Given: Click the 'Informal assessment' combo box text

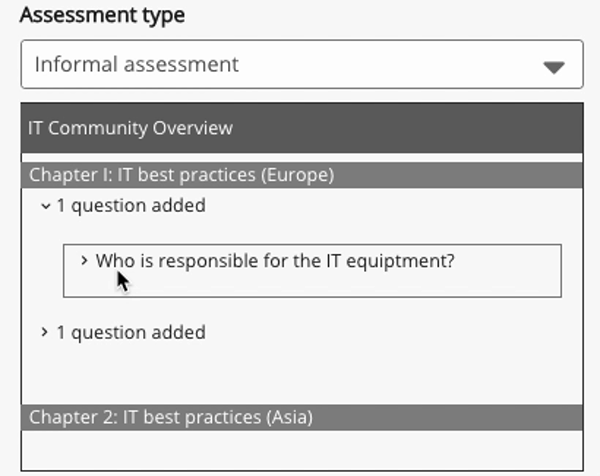Looking at the screenshot, I should 137,65.
